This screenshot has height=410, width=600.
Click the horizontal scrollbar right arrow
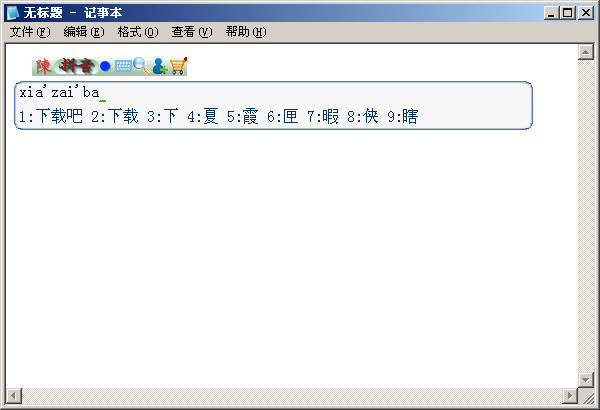570,395
